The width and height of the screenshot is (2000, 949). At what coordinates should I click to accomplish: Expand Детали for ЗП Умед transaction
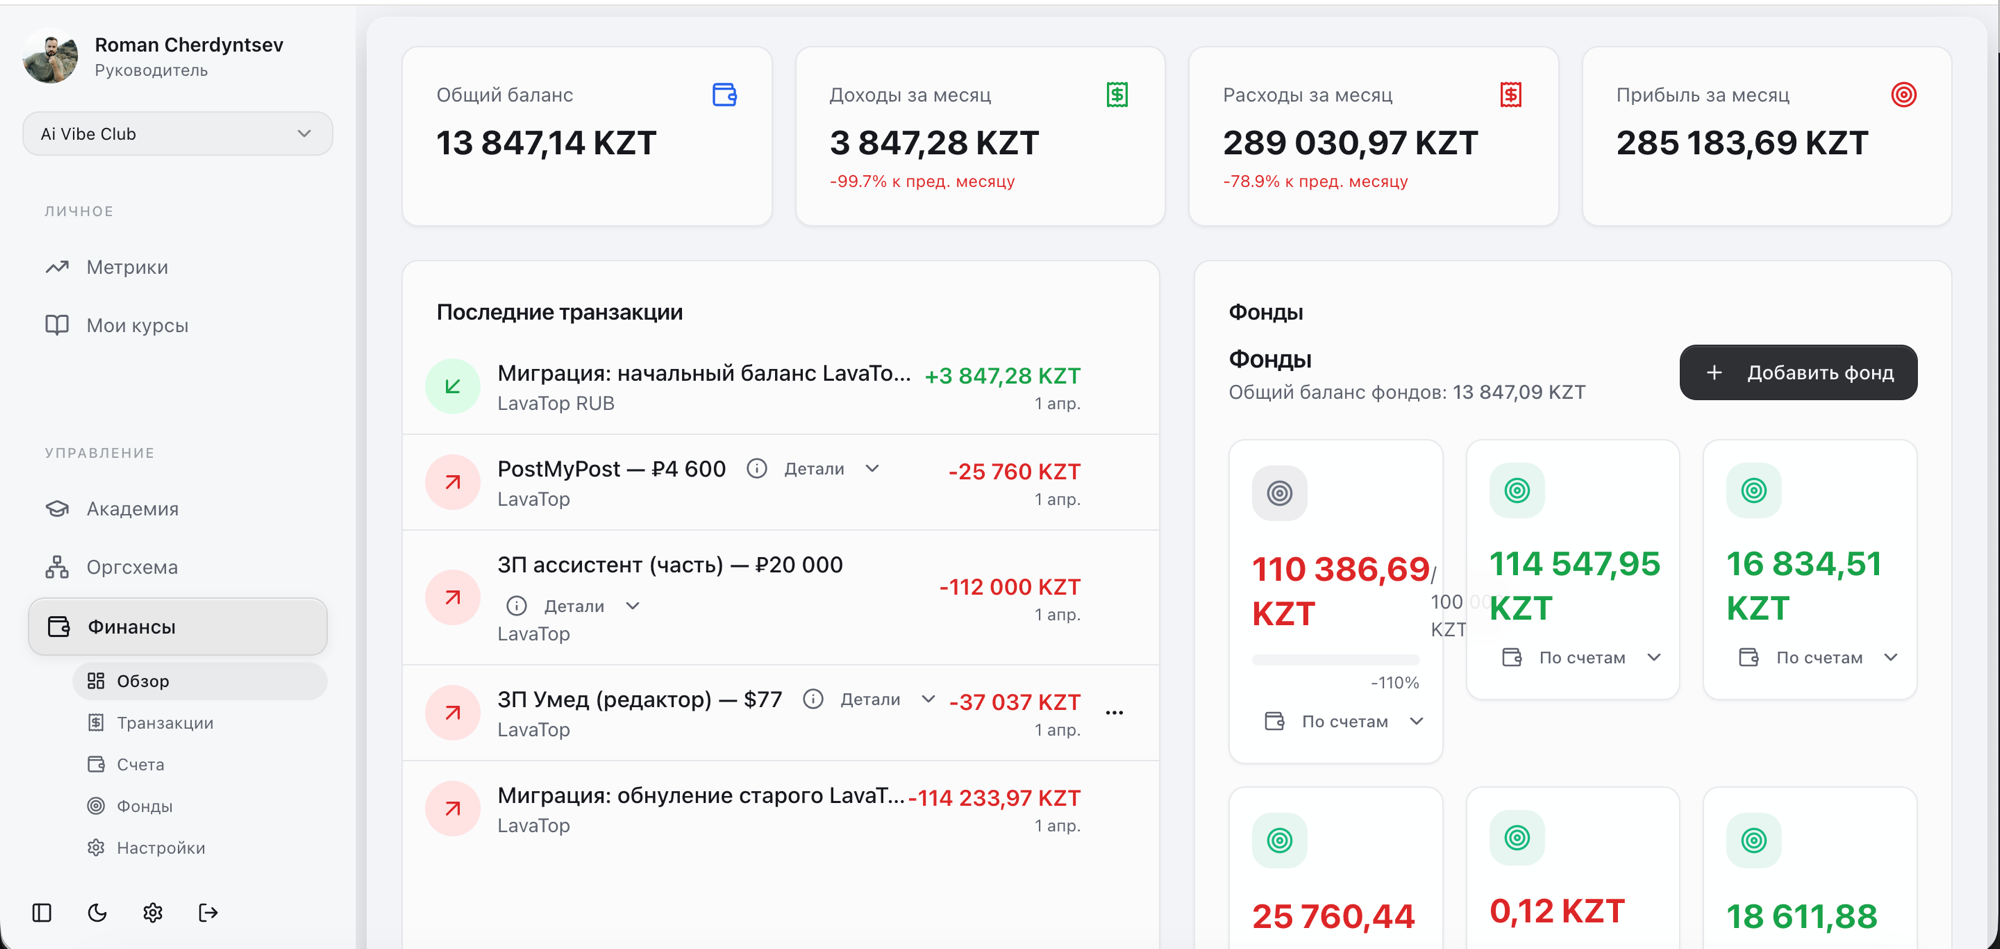[x=888, y=700]
